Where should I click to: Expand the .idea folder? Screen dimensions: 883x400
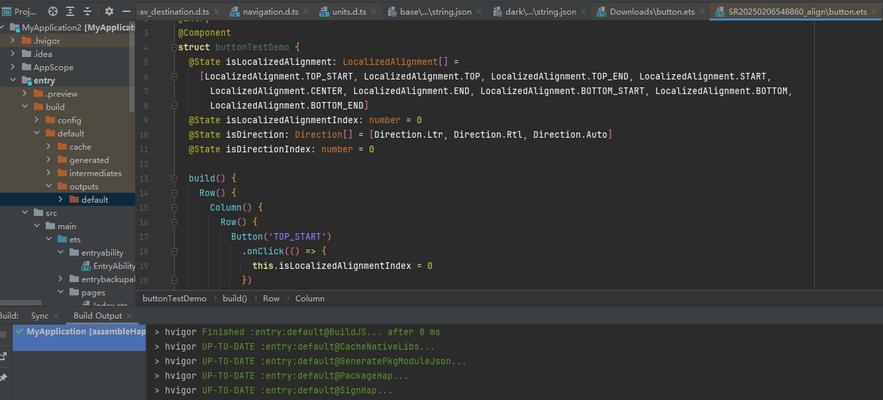pyautogui.click(x=12, y=54)
